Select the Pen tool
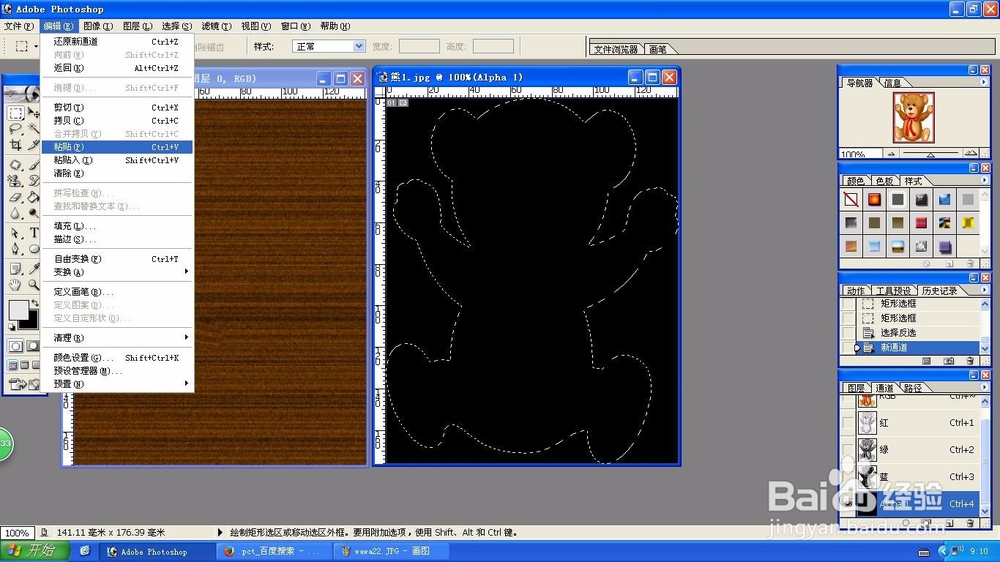 coord(15,248)
